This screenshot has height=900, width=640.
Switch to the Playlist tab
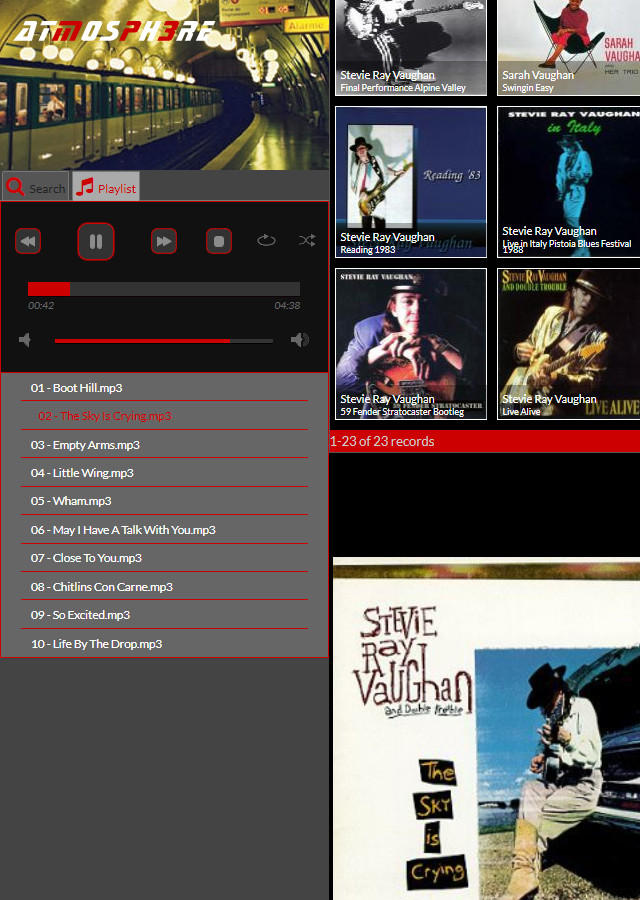pyautogui.click(x=106, y=187)
